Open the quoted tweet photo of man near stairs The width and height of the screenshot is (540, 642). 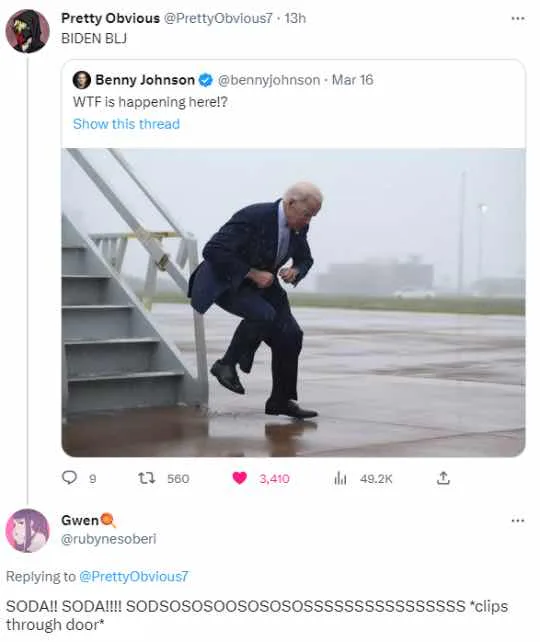293,303
